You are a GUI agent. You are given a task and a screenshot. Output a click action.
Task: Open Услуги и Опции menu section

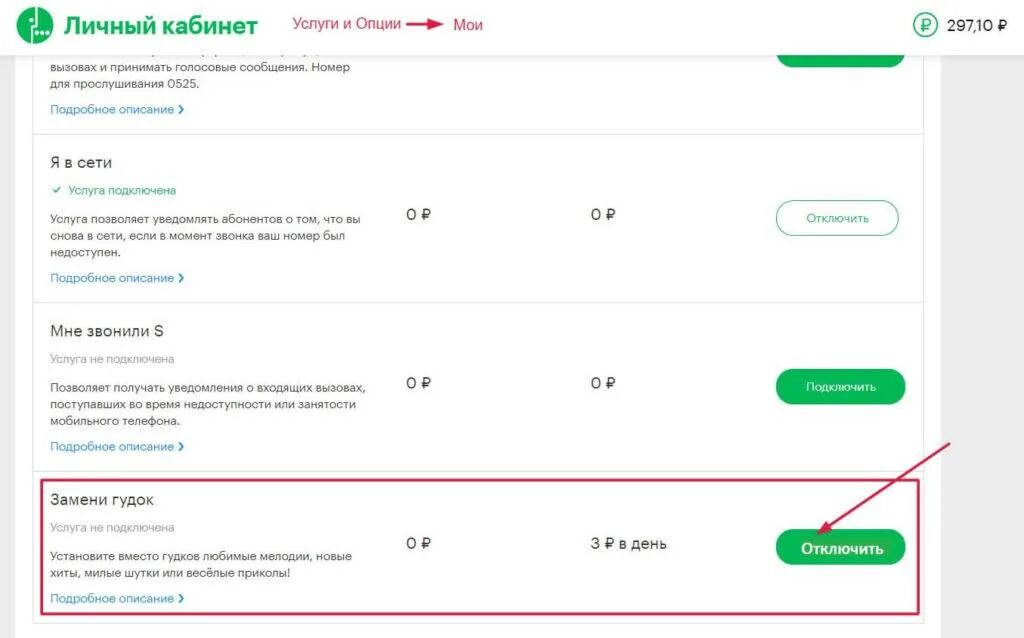346,24
